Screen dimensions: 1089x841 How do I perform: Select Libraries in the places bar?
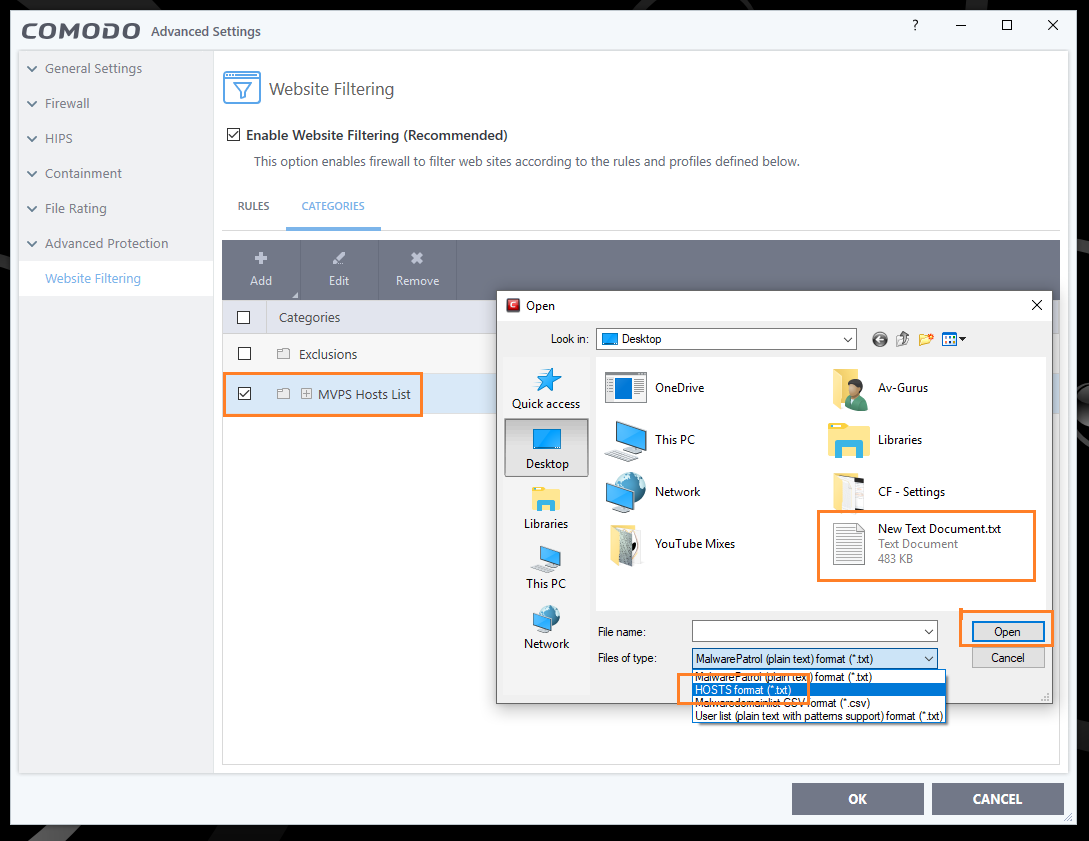546,508
